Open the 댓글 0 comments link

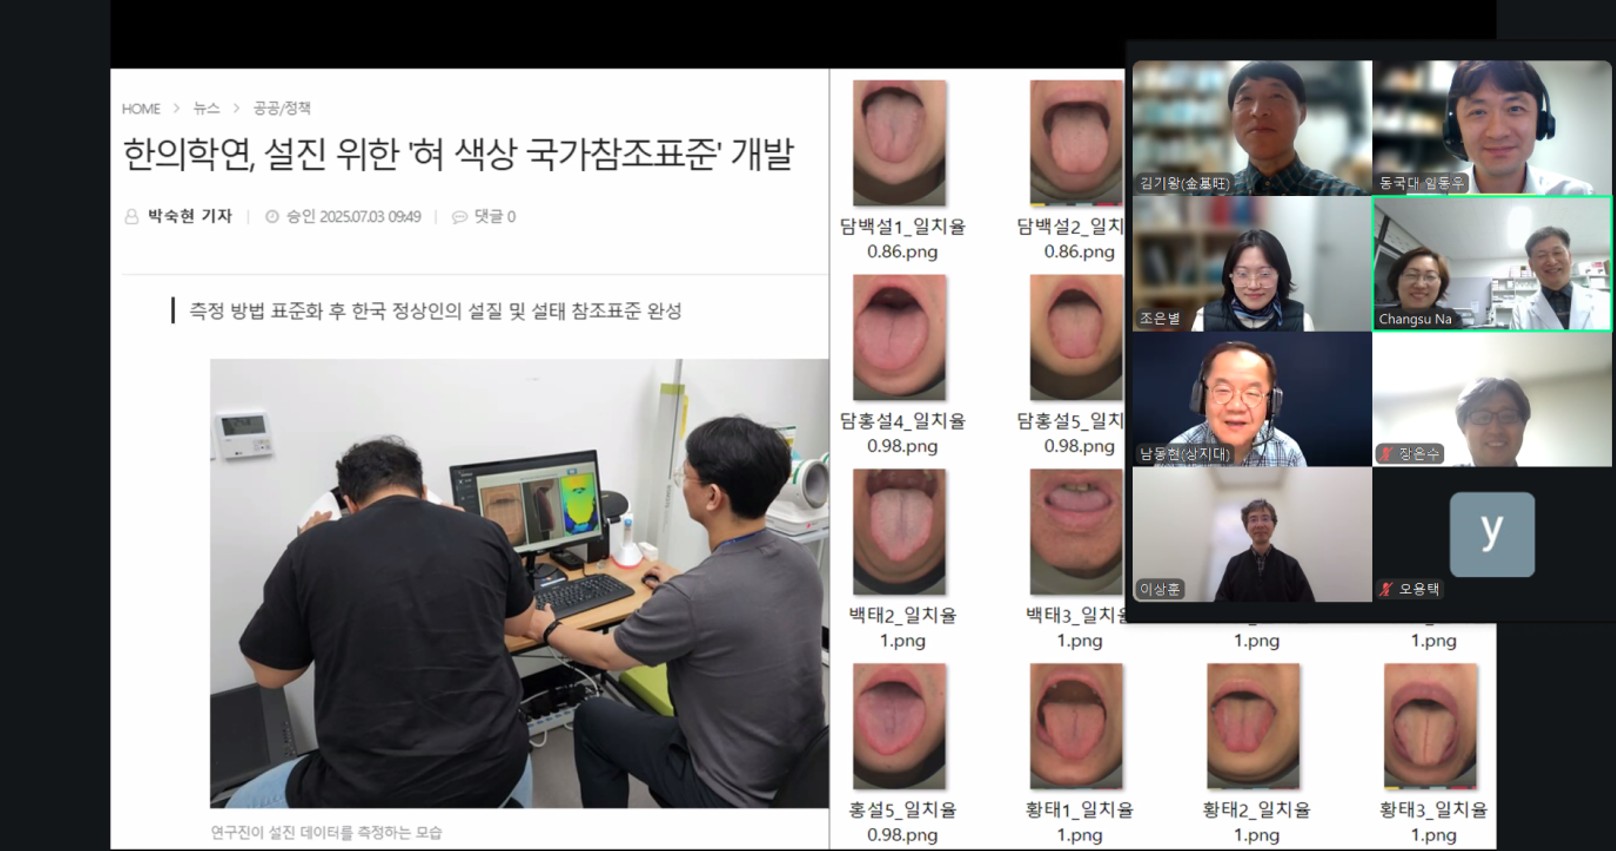coord(494,216)
